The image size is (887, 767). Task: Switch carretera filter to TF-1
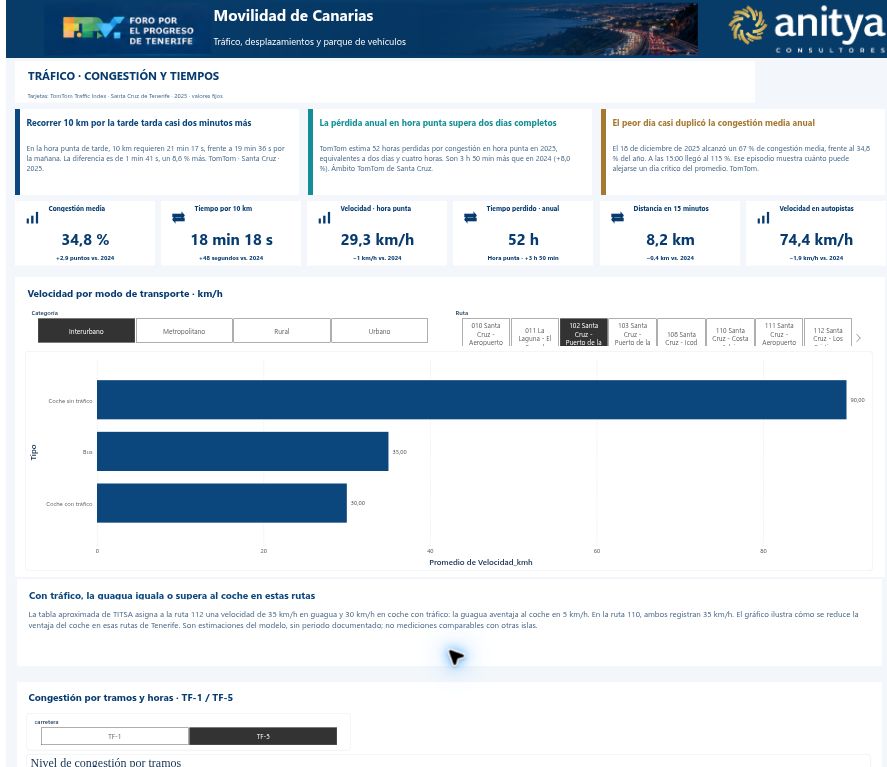[x=114, y=736]
